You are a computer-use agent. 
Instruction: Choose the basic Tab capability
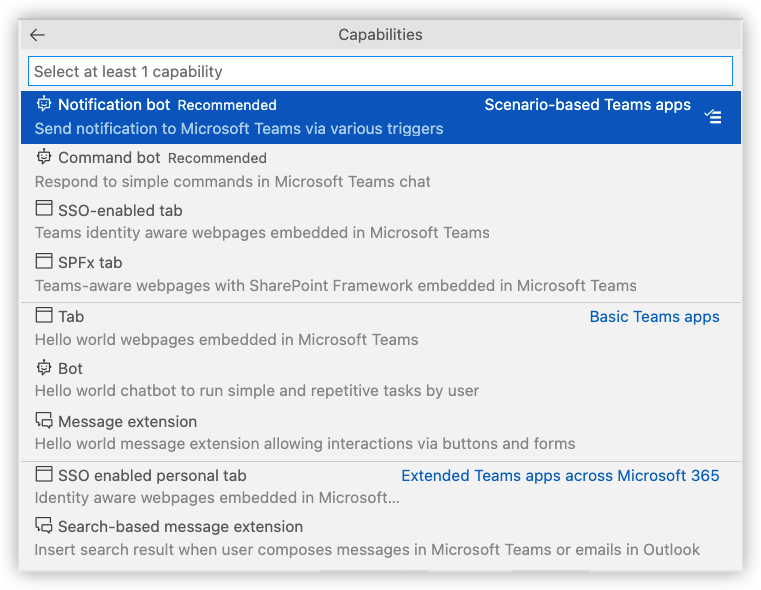coord(380,328)
